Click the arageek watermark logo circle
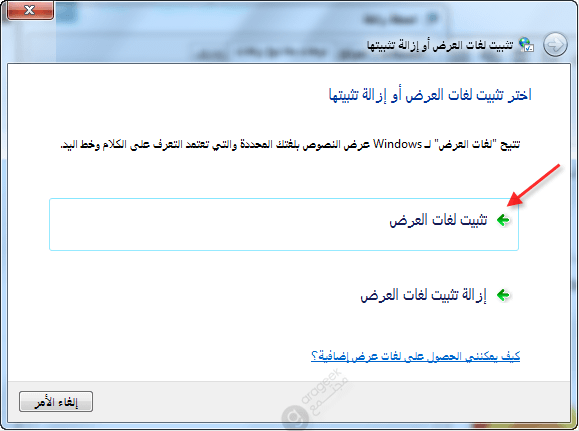The width and height of the screenshot is (579, 431). pyautogui.click(x=295, y=418)
